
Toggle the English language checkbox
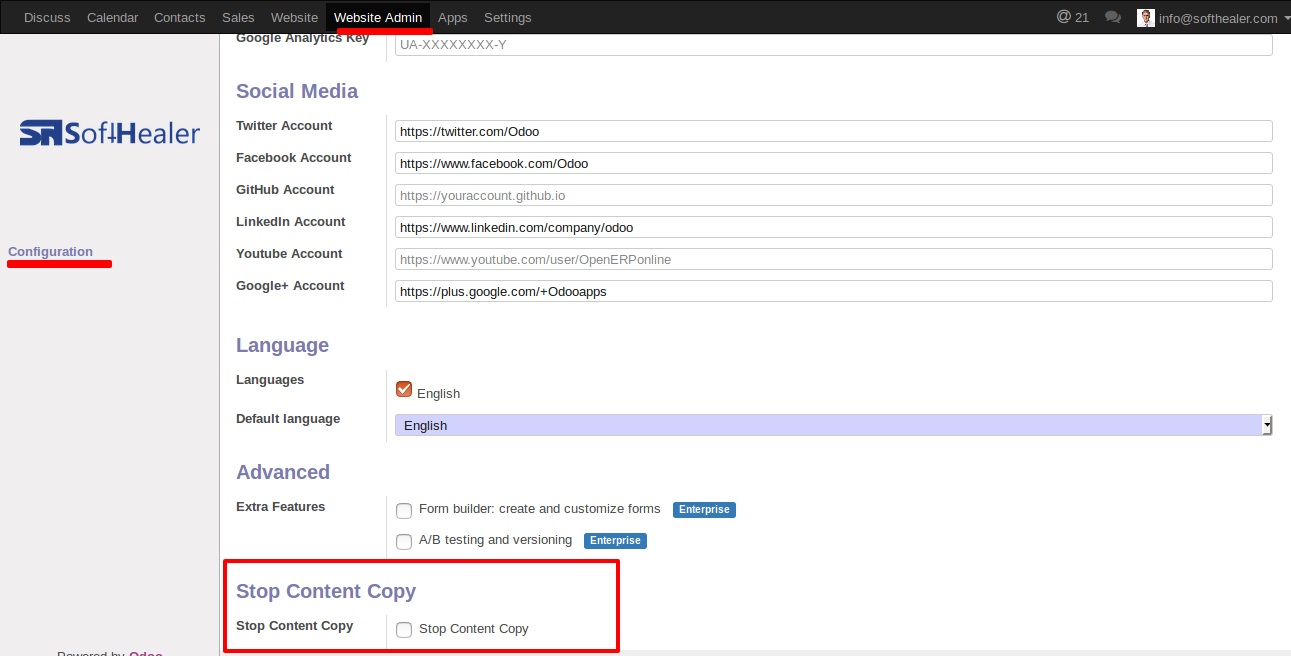point(404,389)
